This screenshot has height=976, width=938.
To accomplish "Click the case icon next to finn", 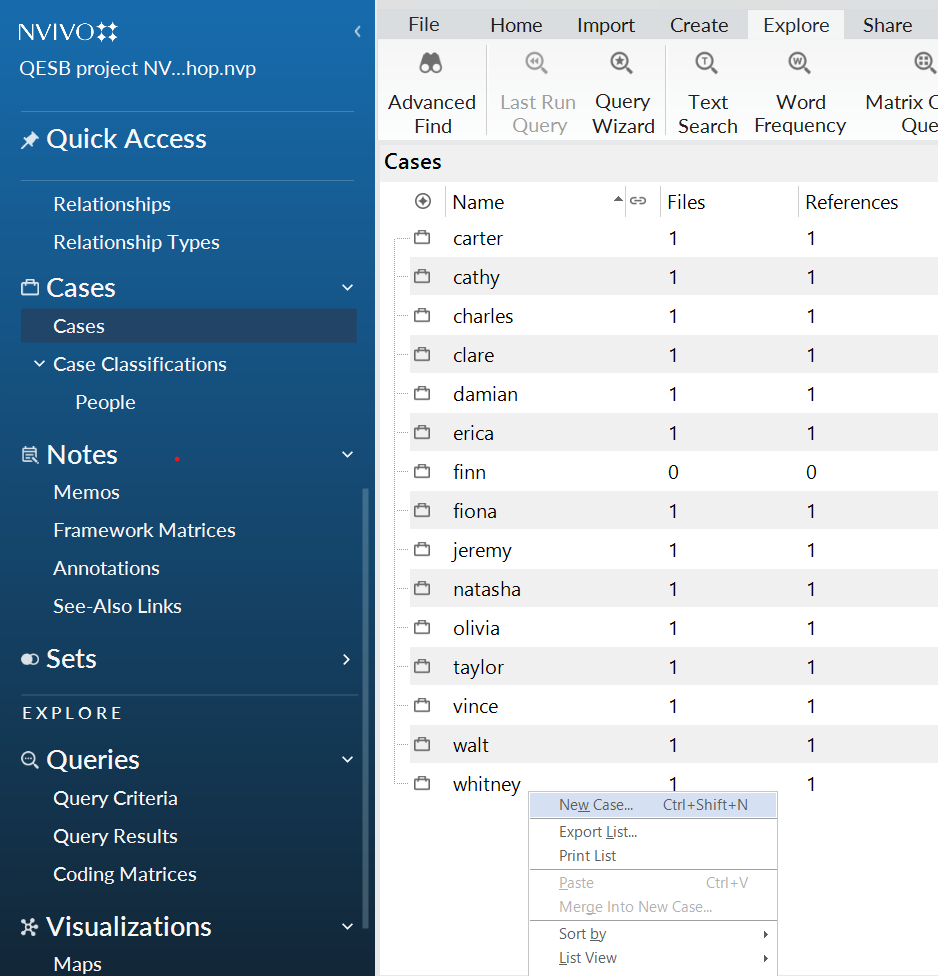I will (422, 472).
